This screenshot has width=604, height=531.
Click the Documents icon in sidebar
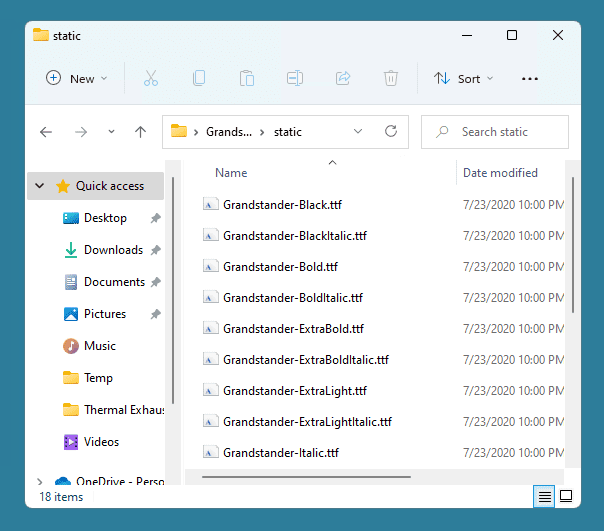[71, 282]
